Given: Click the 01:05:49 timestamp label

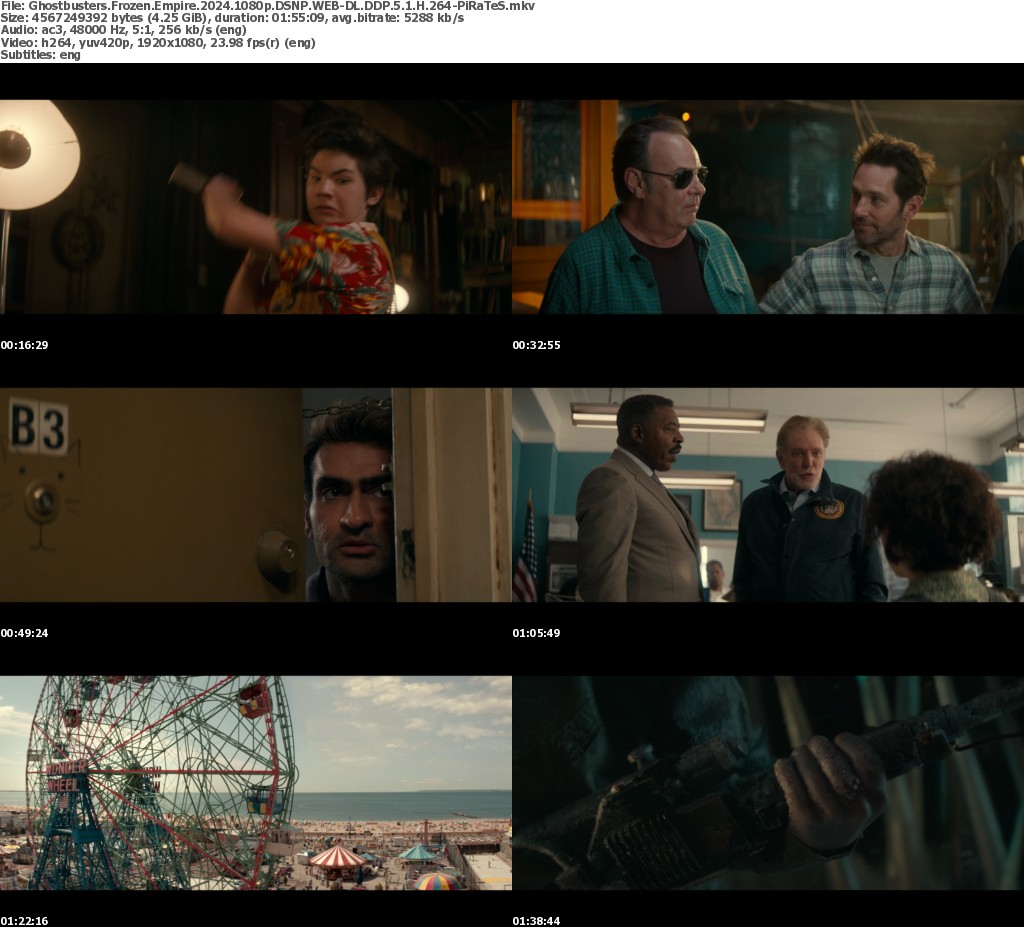Looking at the screenshot, I should tap(537, 633).
